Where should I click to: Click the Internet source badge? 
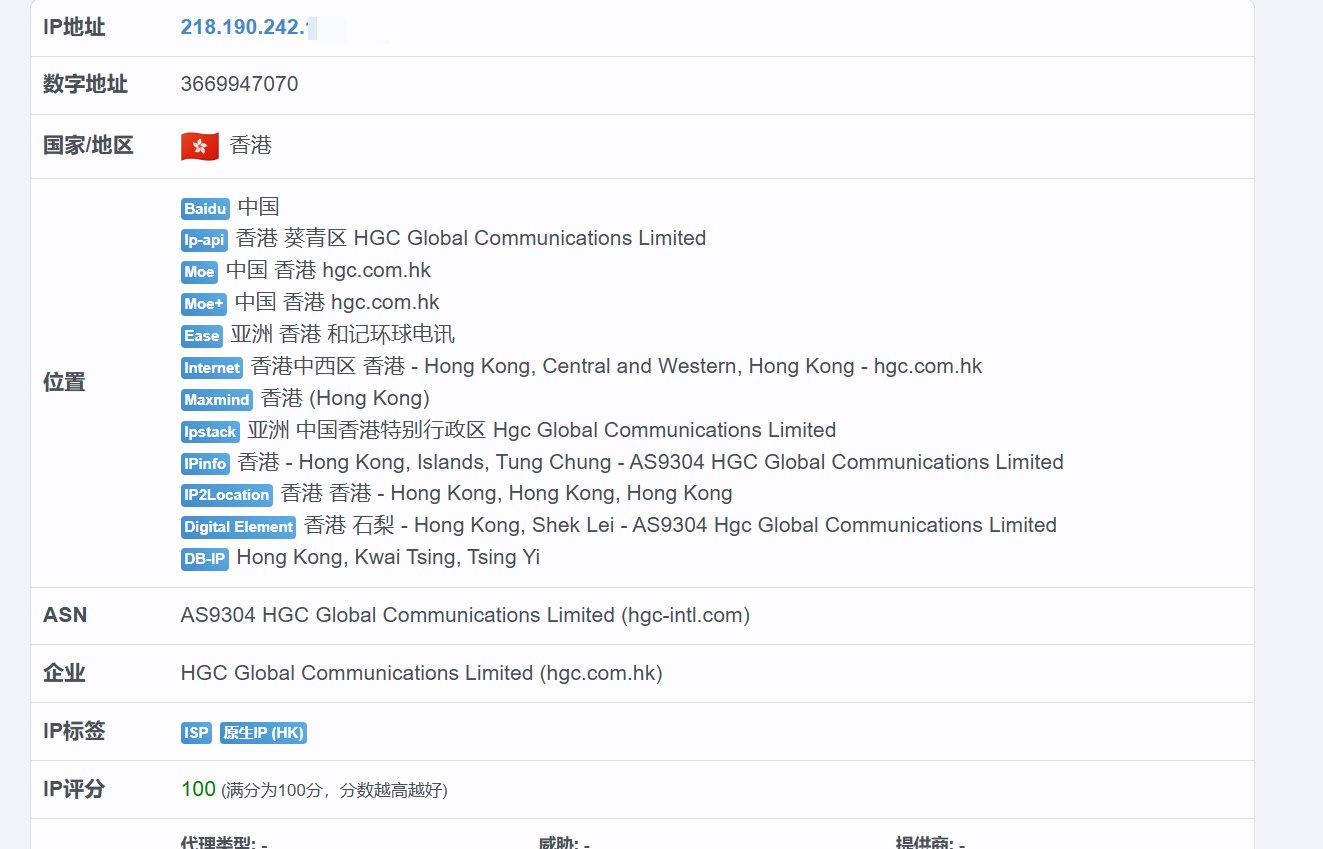212,368
